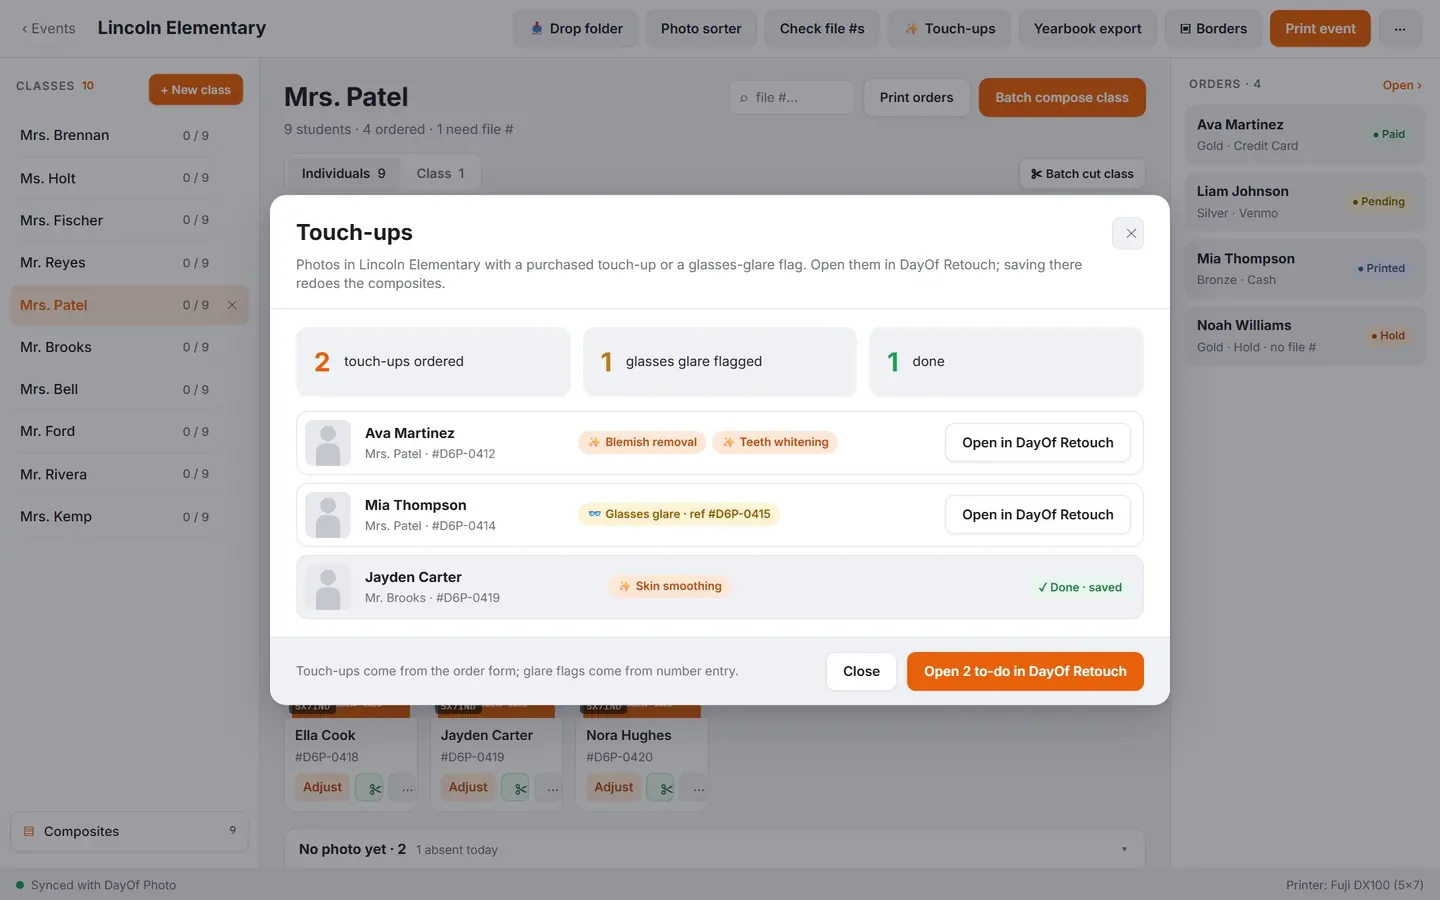Open the overflow menu next to Print event
The height and width of the screenshot is (900, 1440).
point(1400,28)
